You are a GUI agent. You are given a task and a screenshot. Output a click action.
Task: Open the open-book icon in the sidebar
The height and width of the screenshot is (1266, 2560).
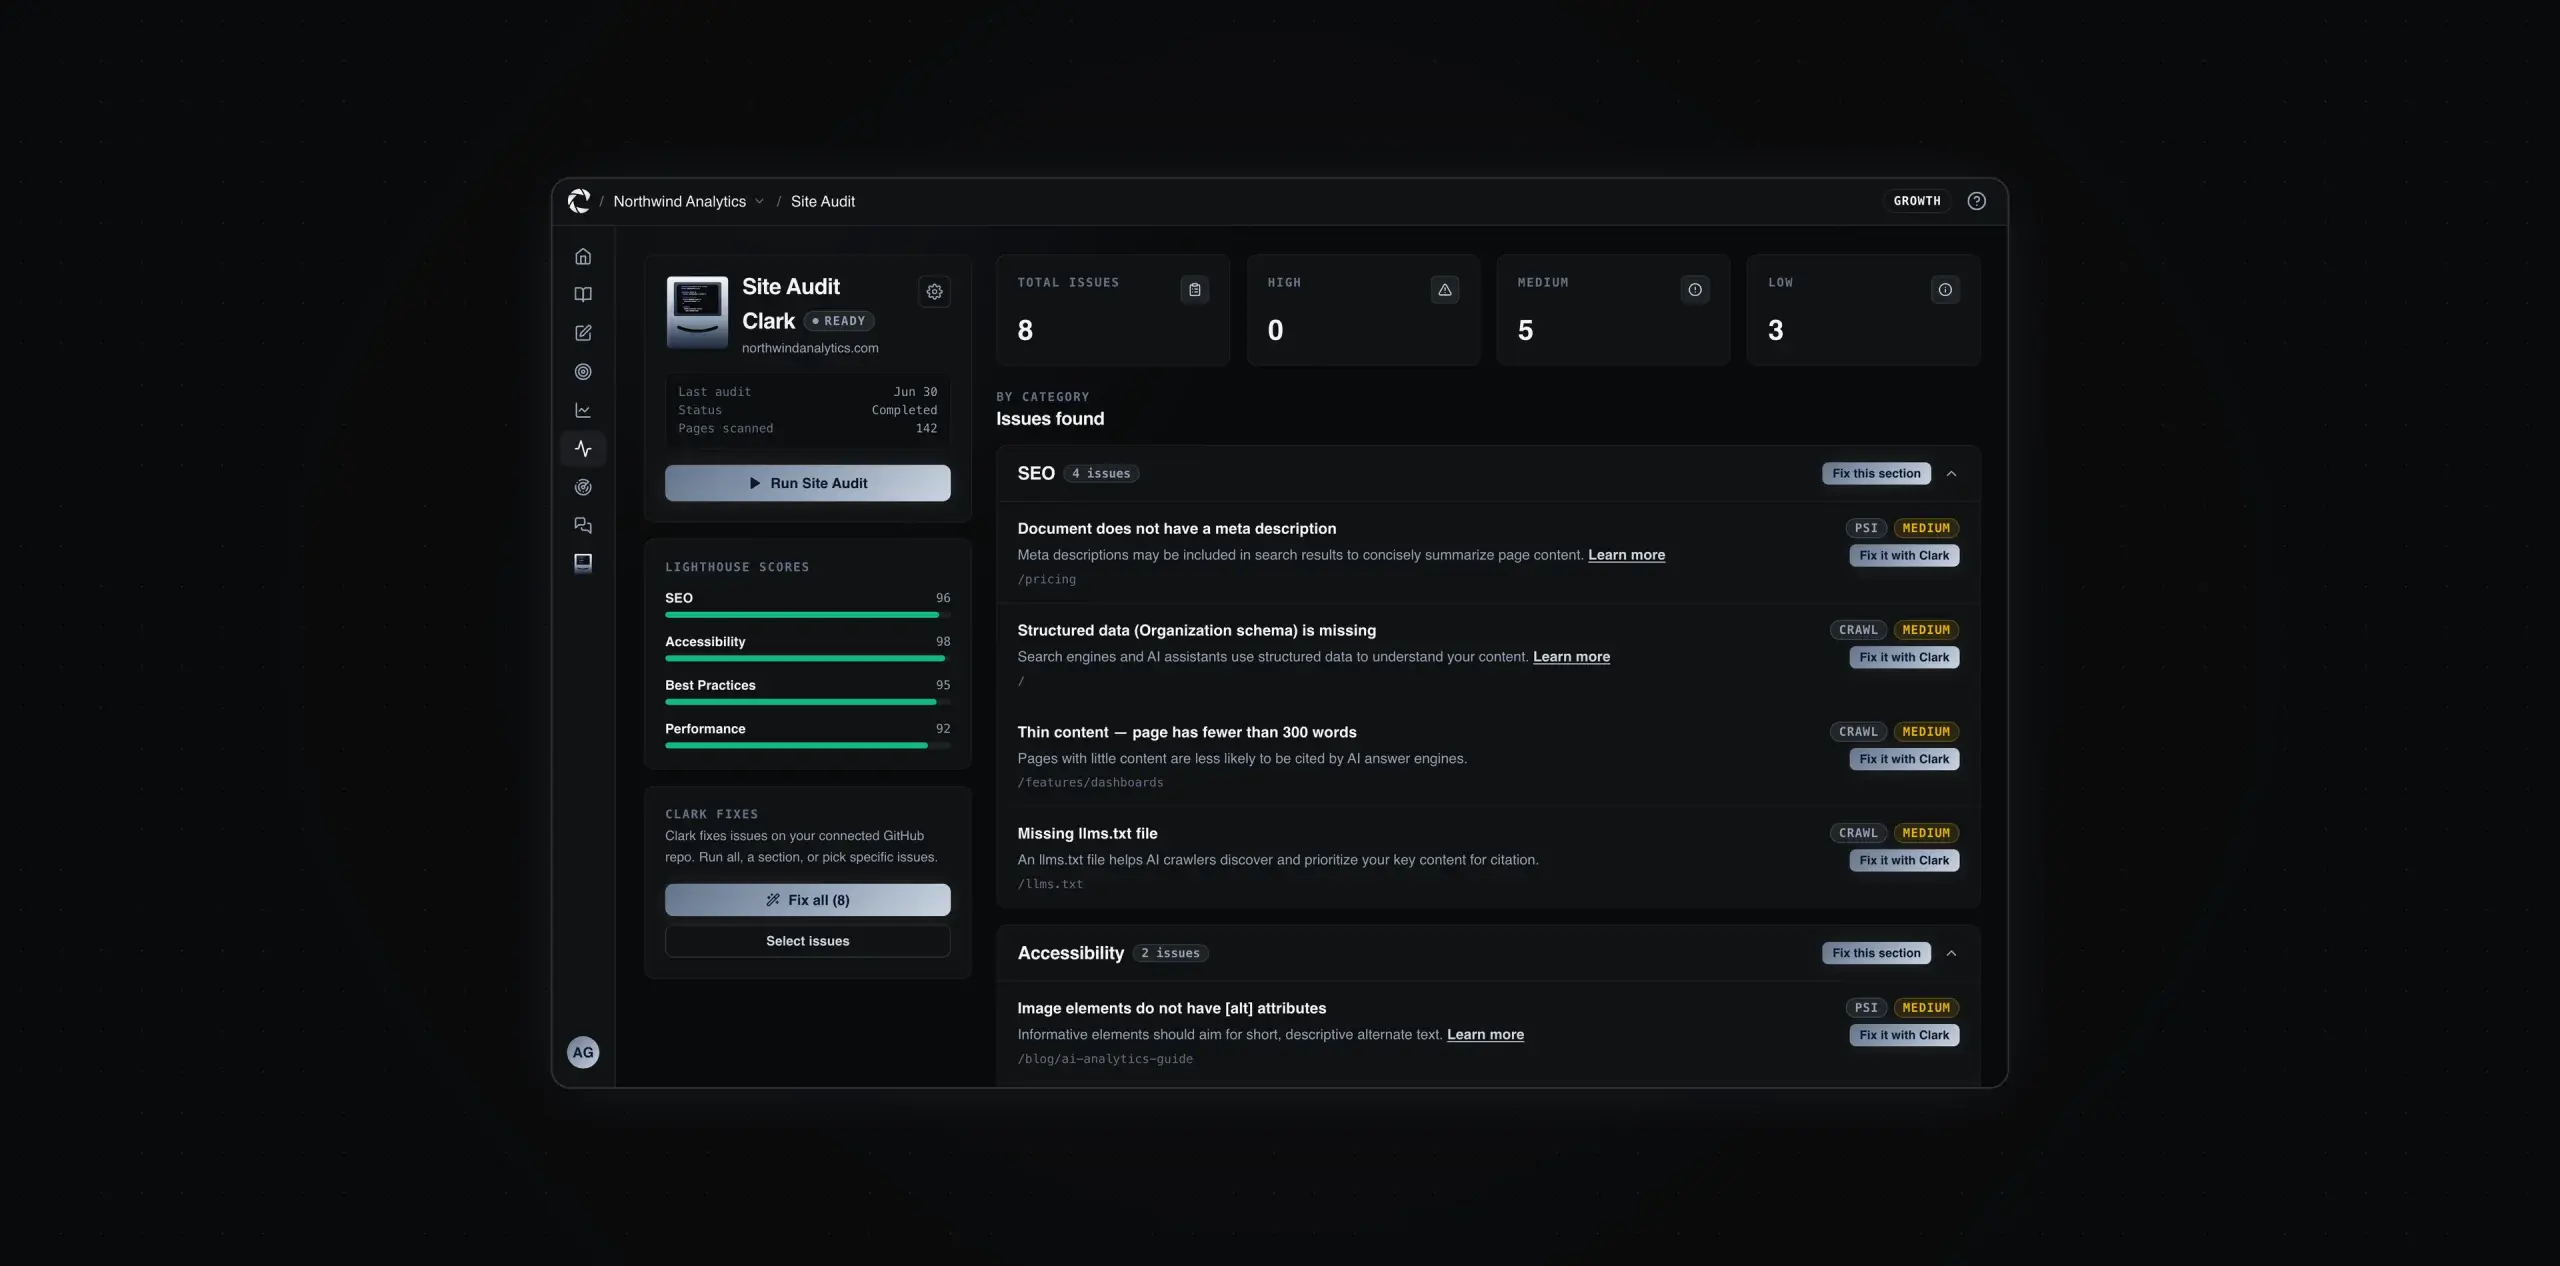[583, 295]
